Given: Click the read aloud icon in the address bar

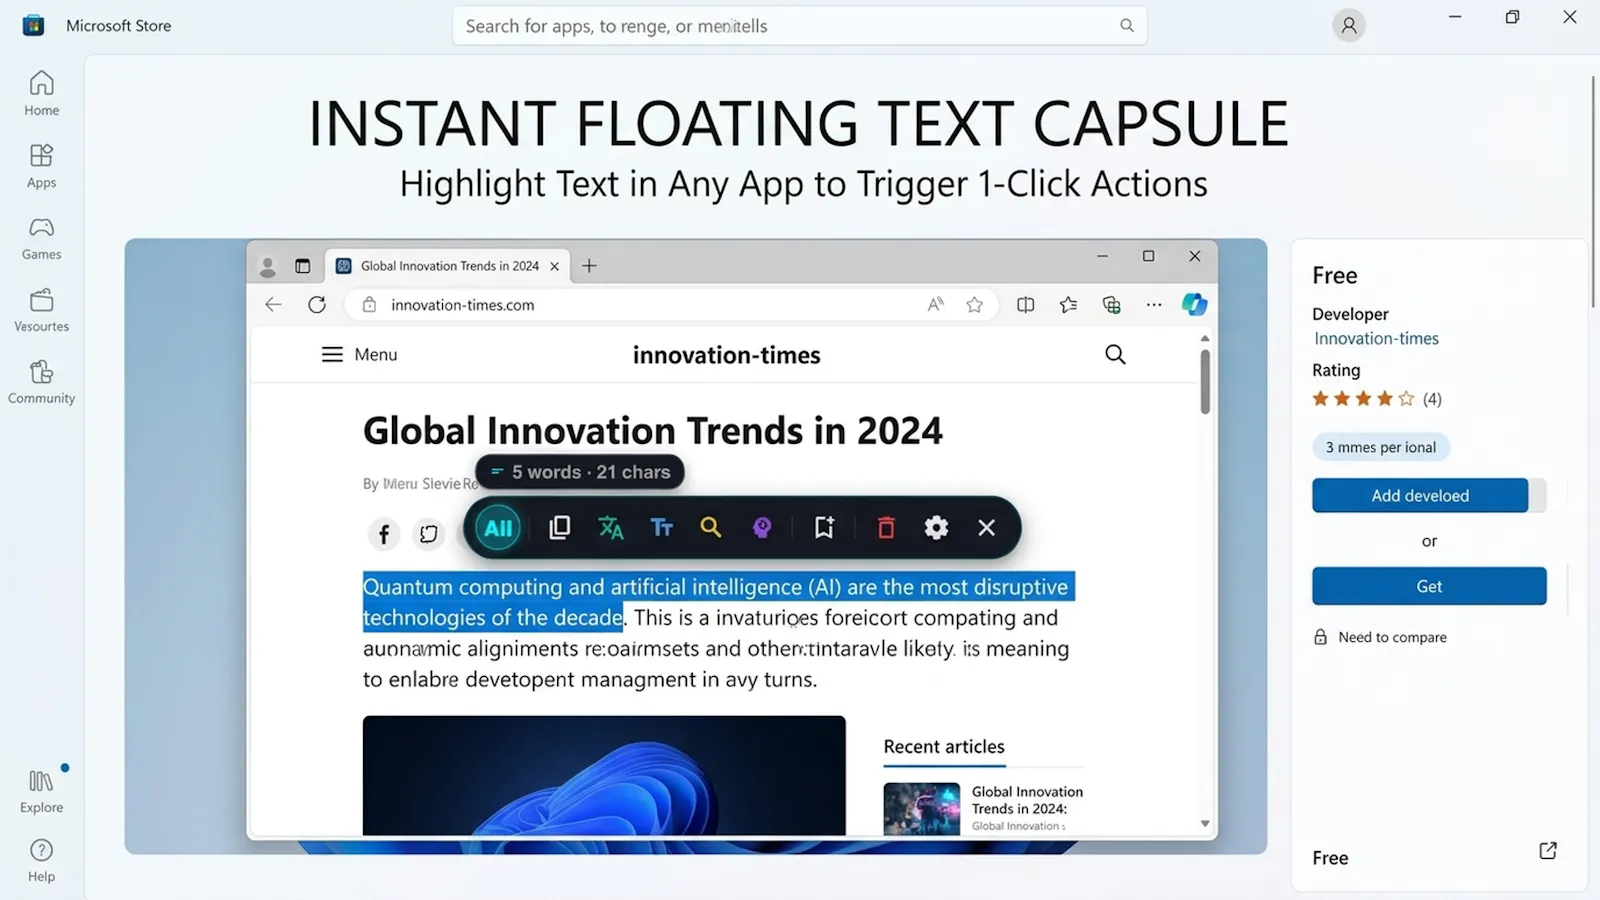Looking at the screenshot, I should [935, 305].
